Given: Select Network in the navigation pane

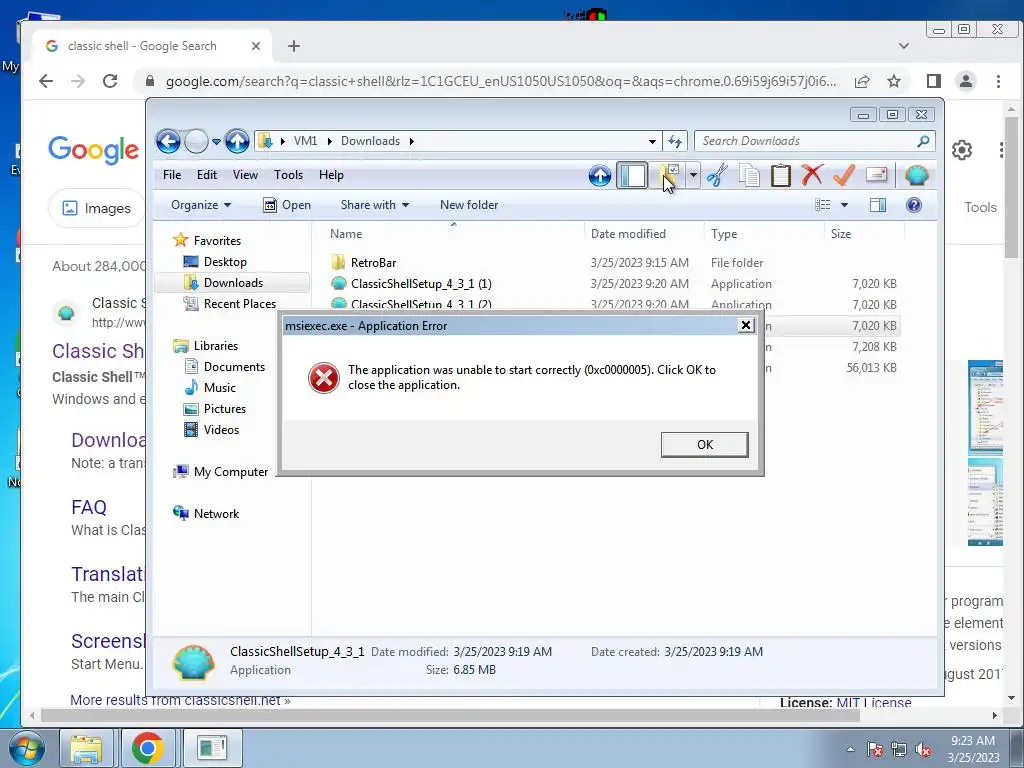Looking at the screenshot, I should coord(216,514).
